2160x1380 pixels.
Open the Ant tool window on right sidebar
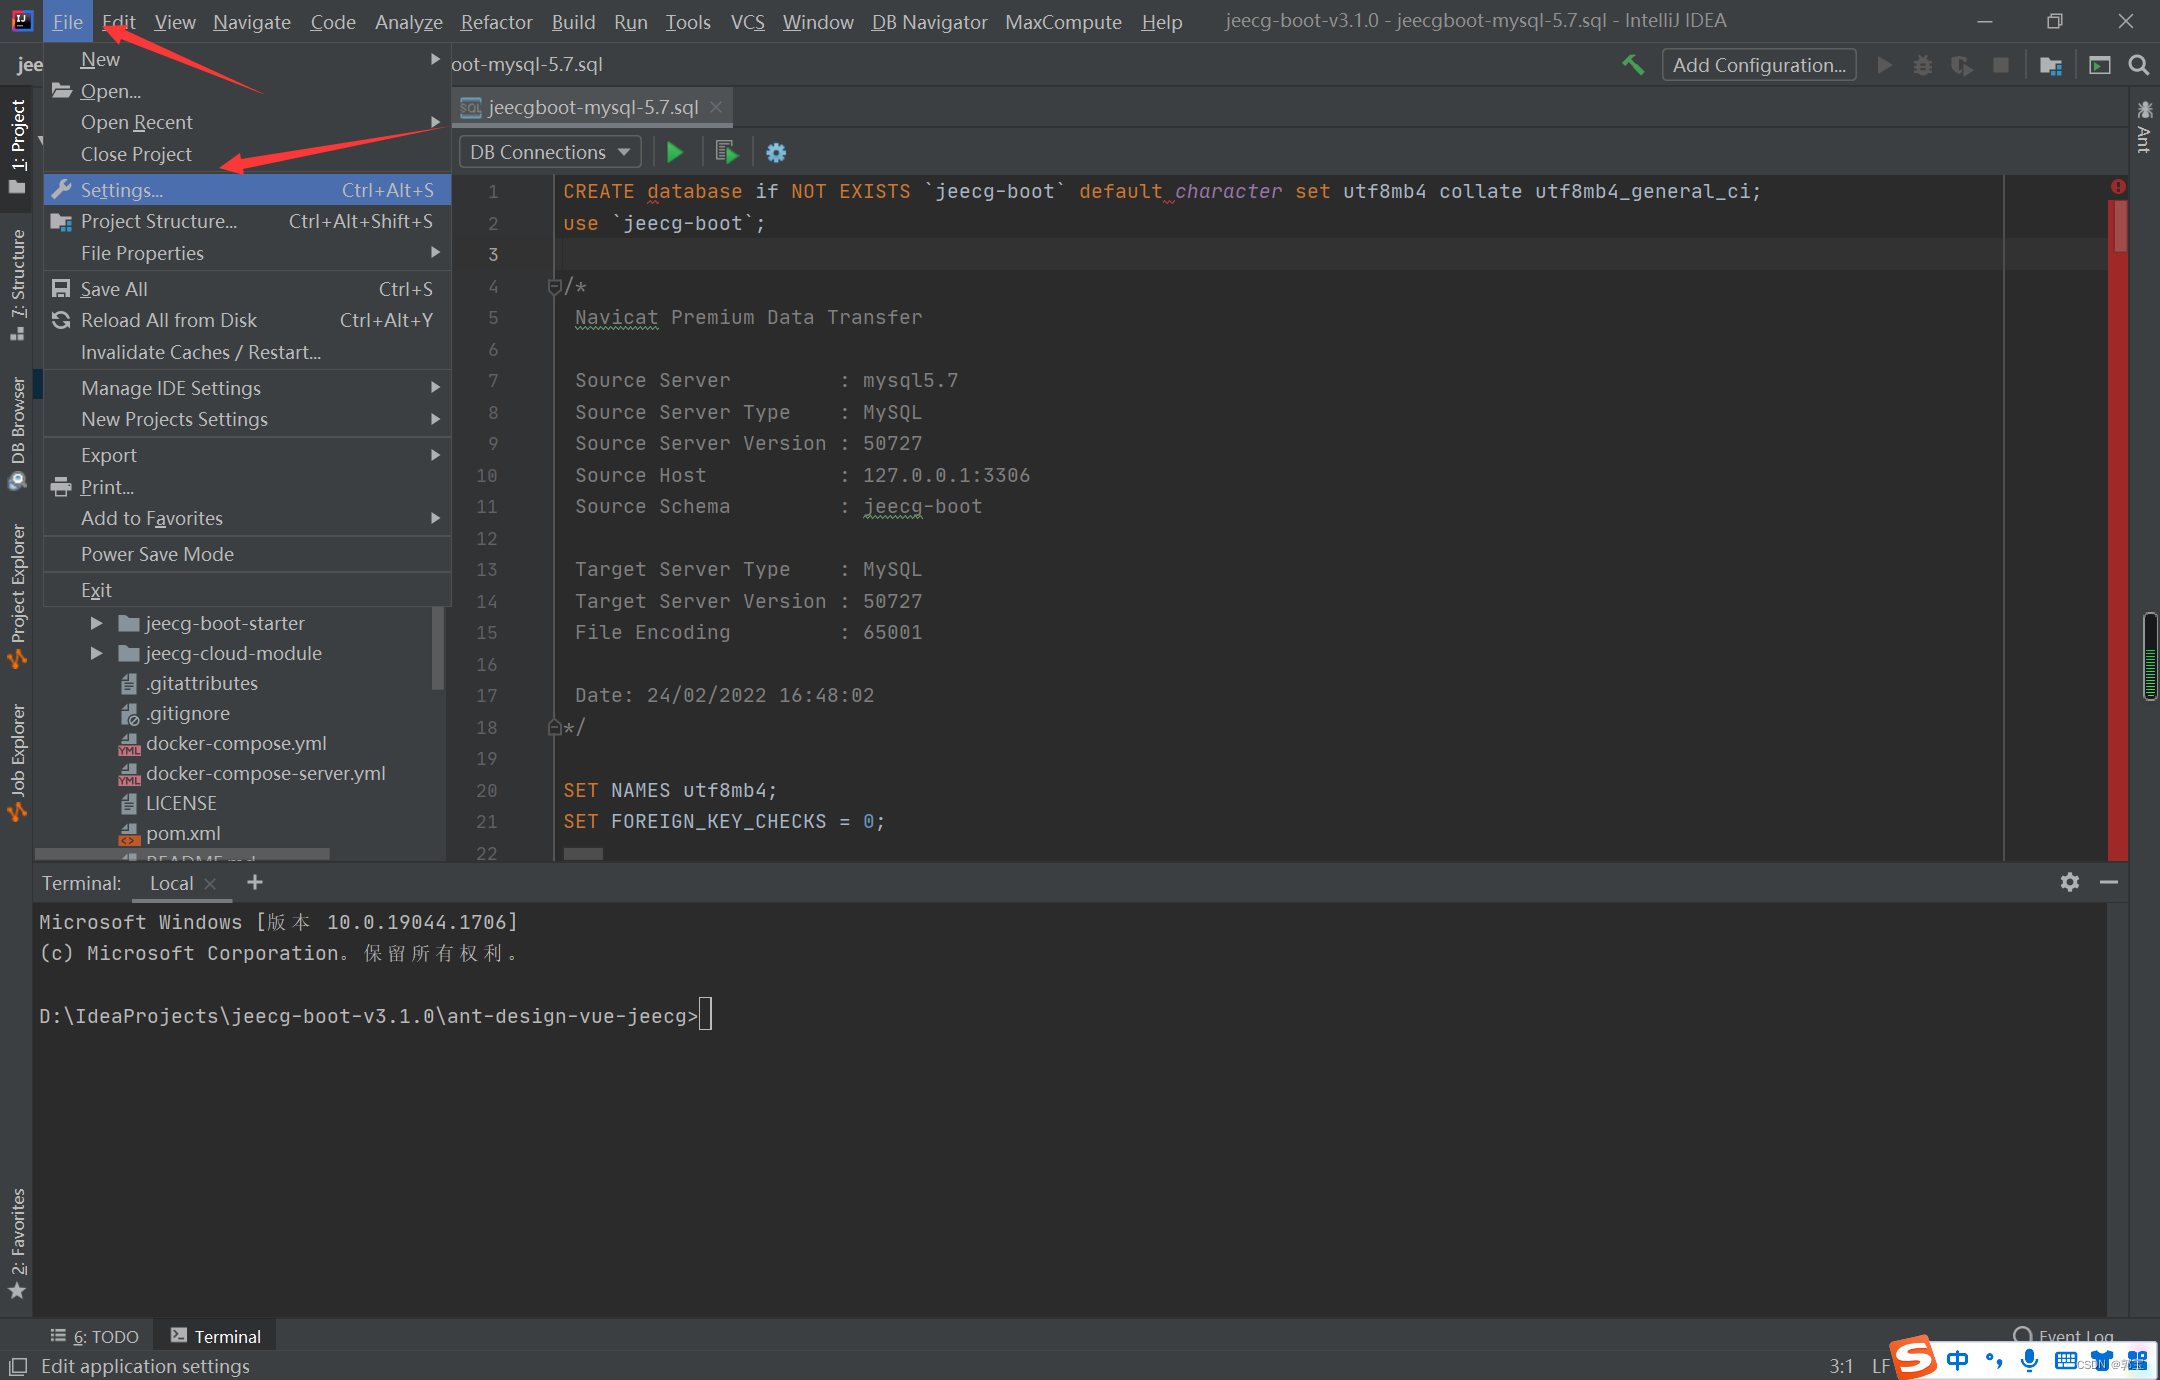click(2143, 125)
